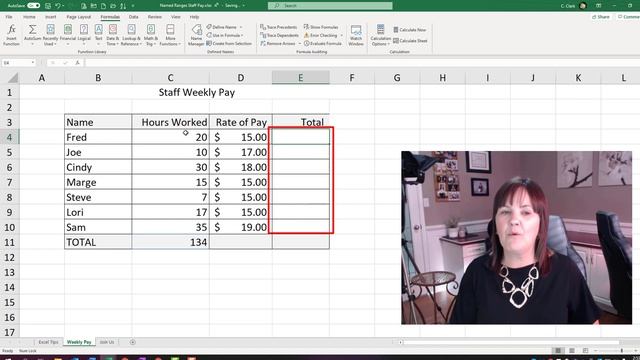Image resolution: width=640 pixels, height=360 pixels.
Task: Expand the Remove Arrows dropdown arrow
Action: [300, 43]
